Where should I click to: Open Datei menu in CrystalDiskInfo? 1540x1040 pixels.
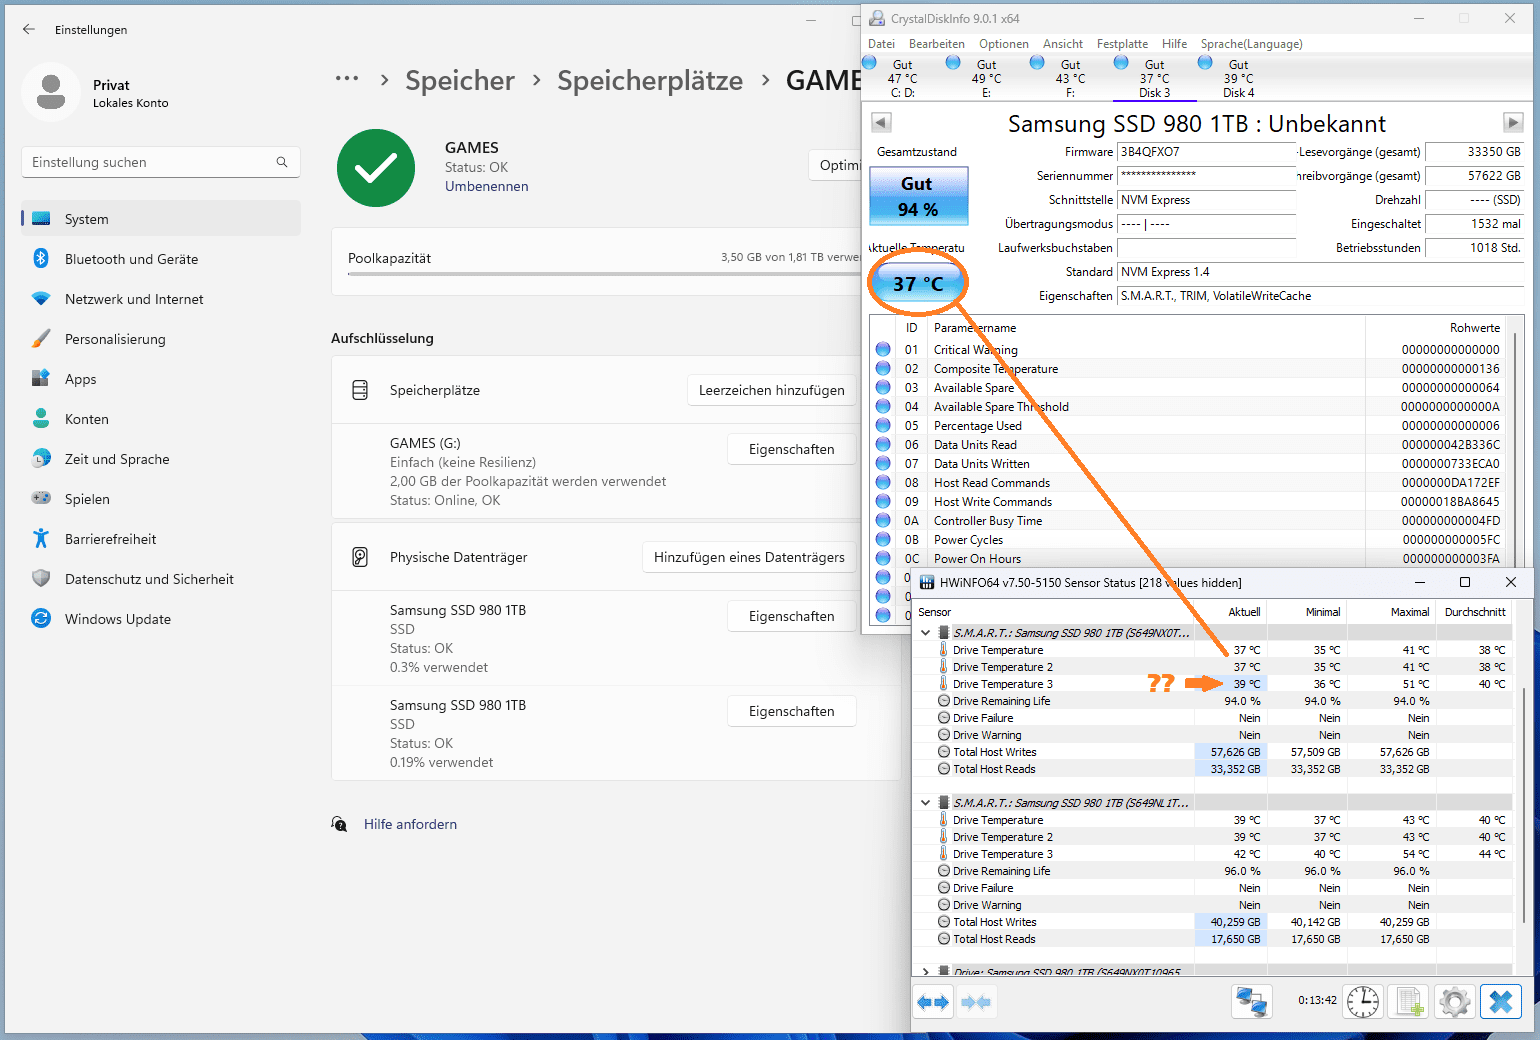pyautogui.click(x=881, y=44)
